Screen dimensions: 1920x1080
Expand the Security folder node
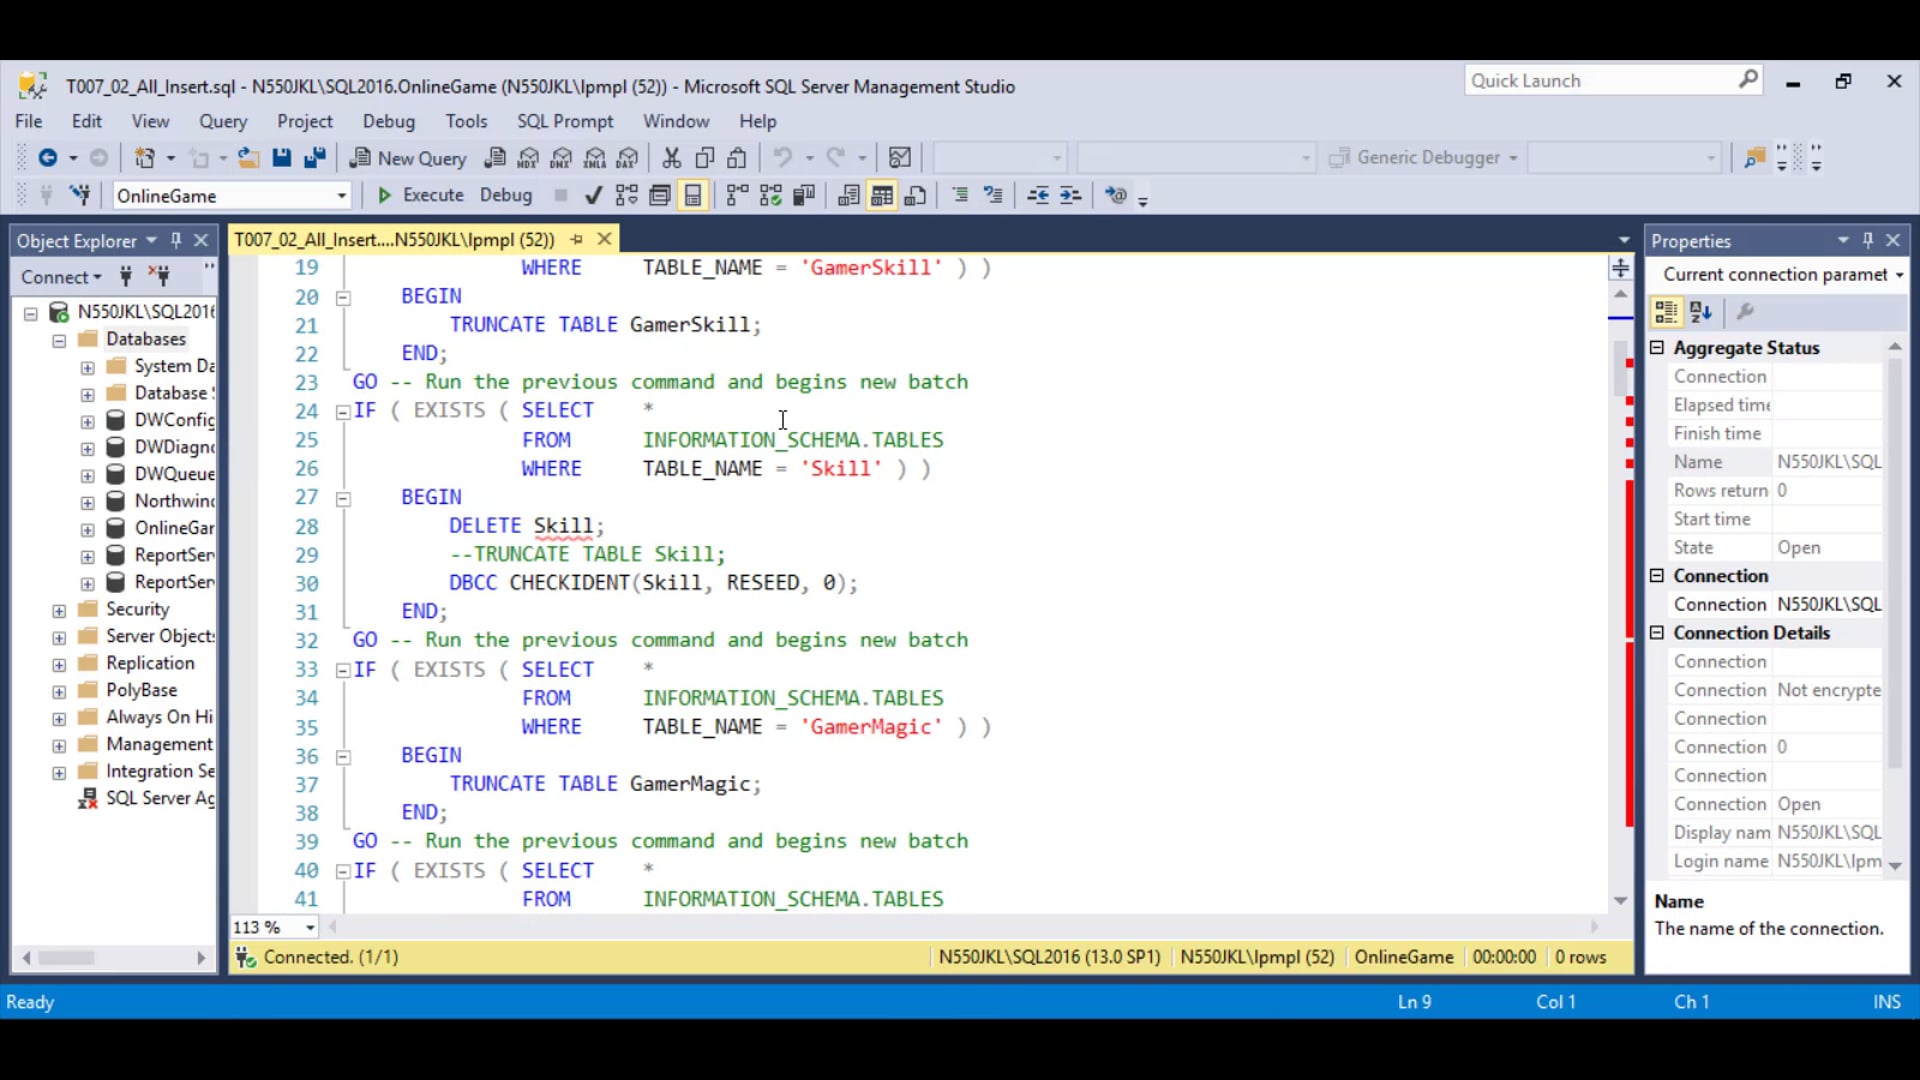[59, 610]
